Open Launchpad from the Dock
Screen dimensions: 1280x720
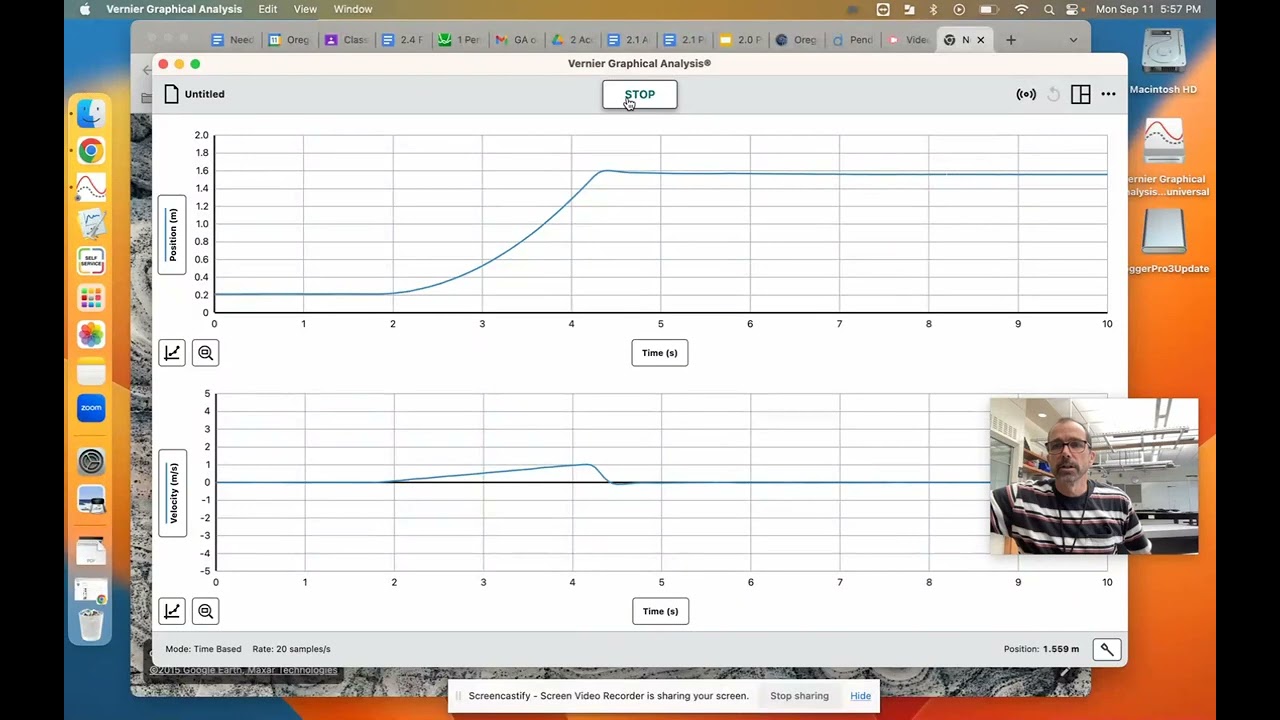91,297
